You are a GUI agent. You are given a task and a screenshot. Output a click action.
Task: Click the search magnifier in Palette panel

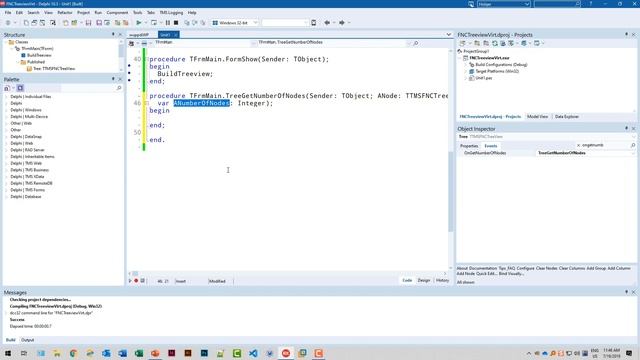tap(119, 88)
